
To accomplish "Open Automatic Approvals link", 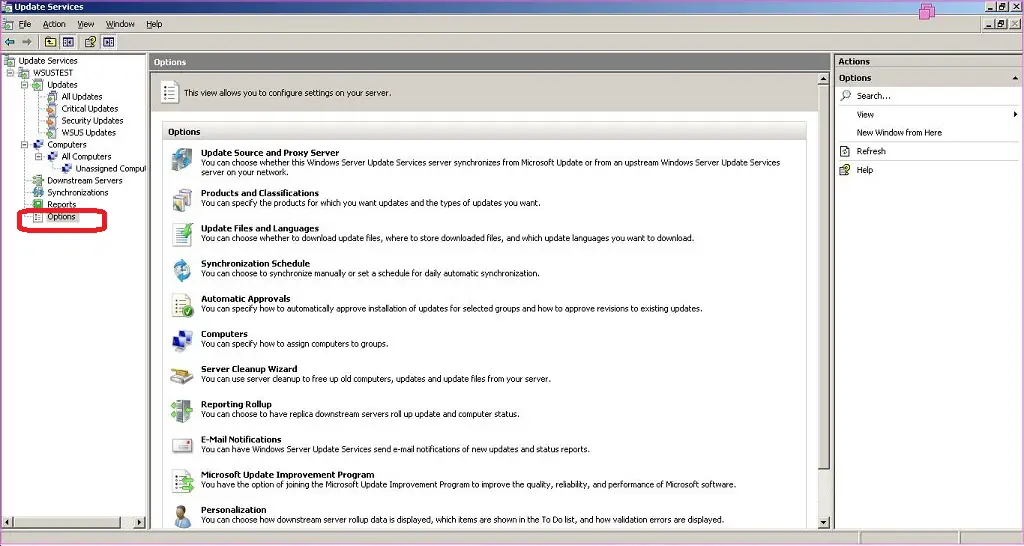I will pyautogui.click(x=246, y=299).
